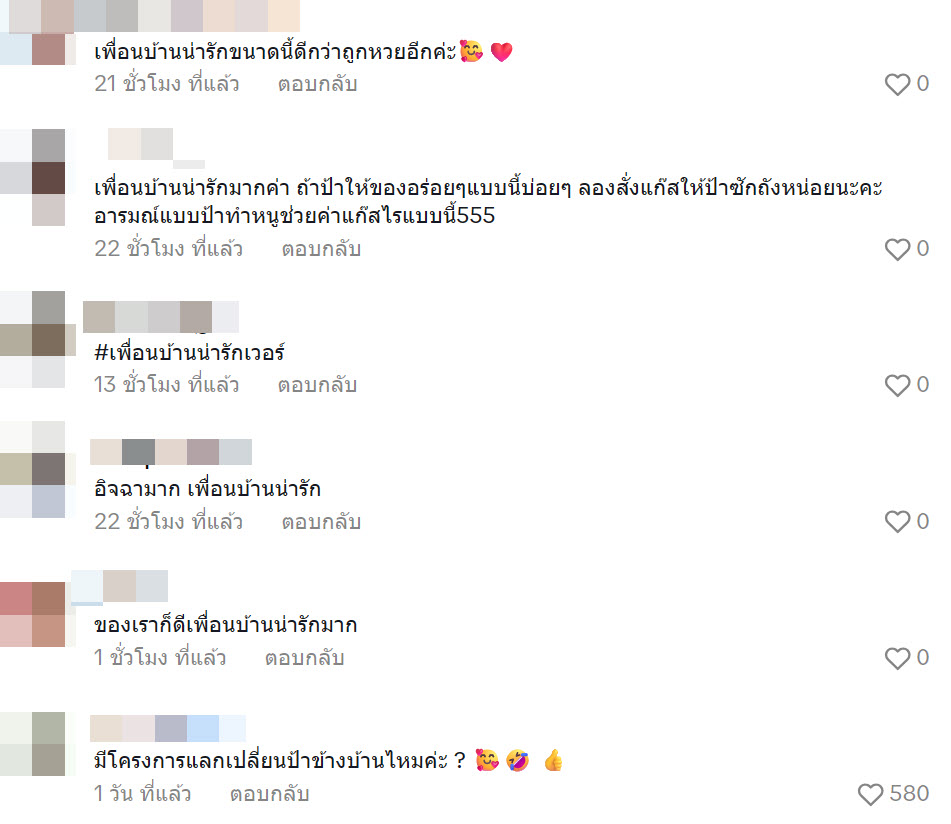Like the comment about ordering gas for auntie
The width and height of the screenshot is (951, 824).
897,249
